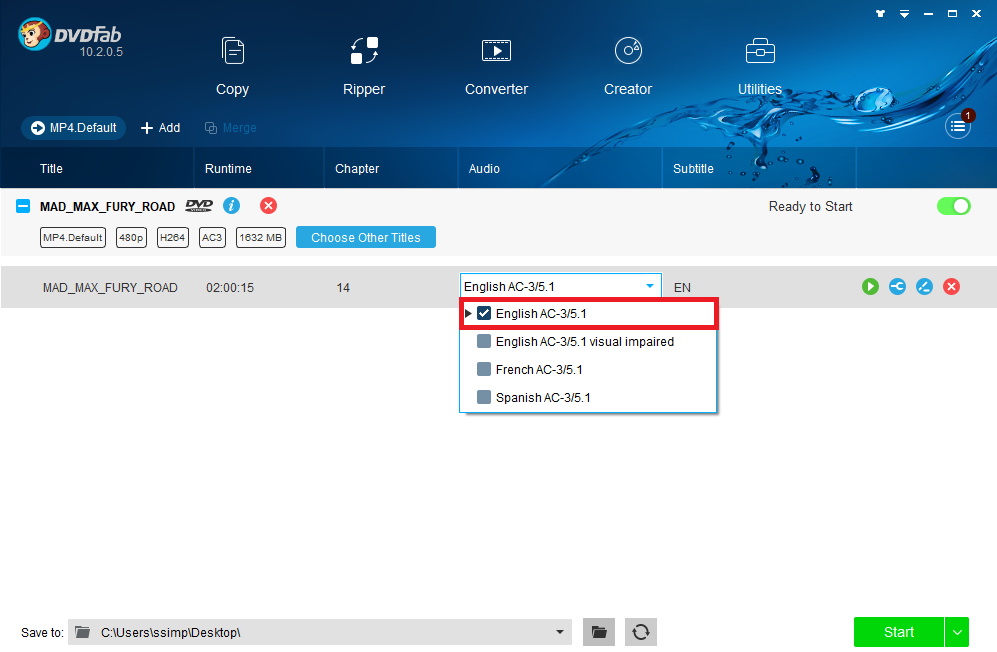Viewport: 997px width, 652px height.
Task: Click Choose Other Titles
Action: point(366,237)
